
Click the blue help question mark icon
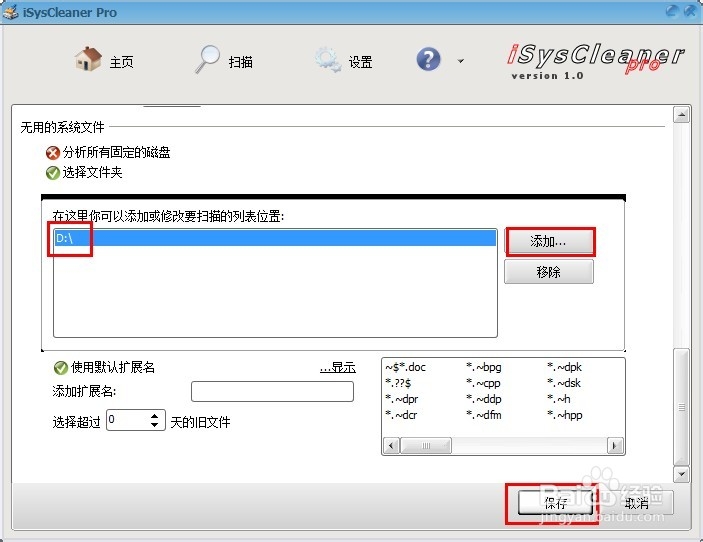pos(428,59)
